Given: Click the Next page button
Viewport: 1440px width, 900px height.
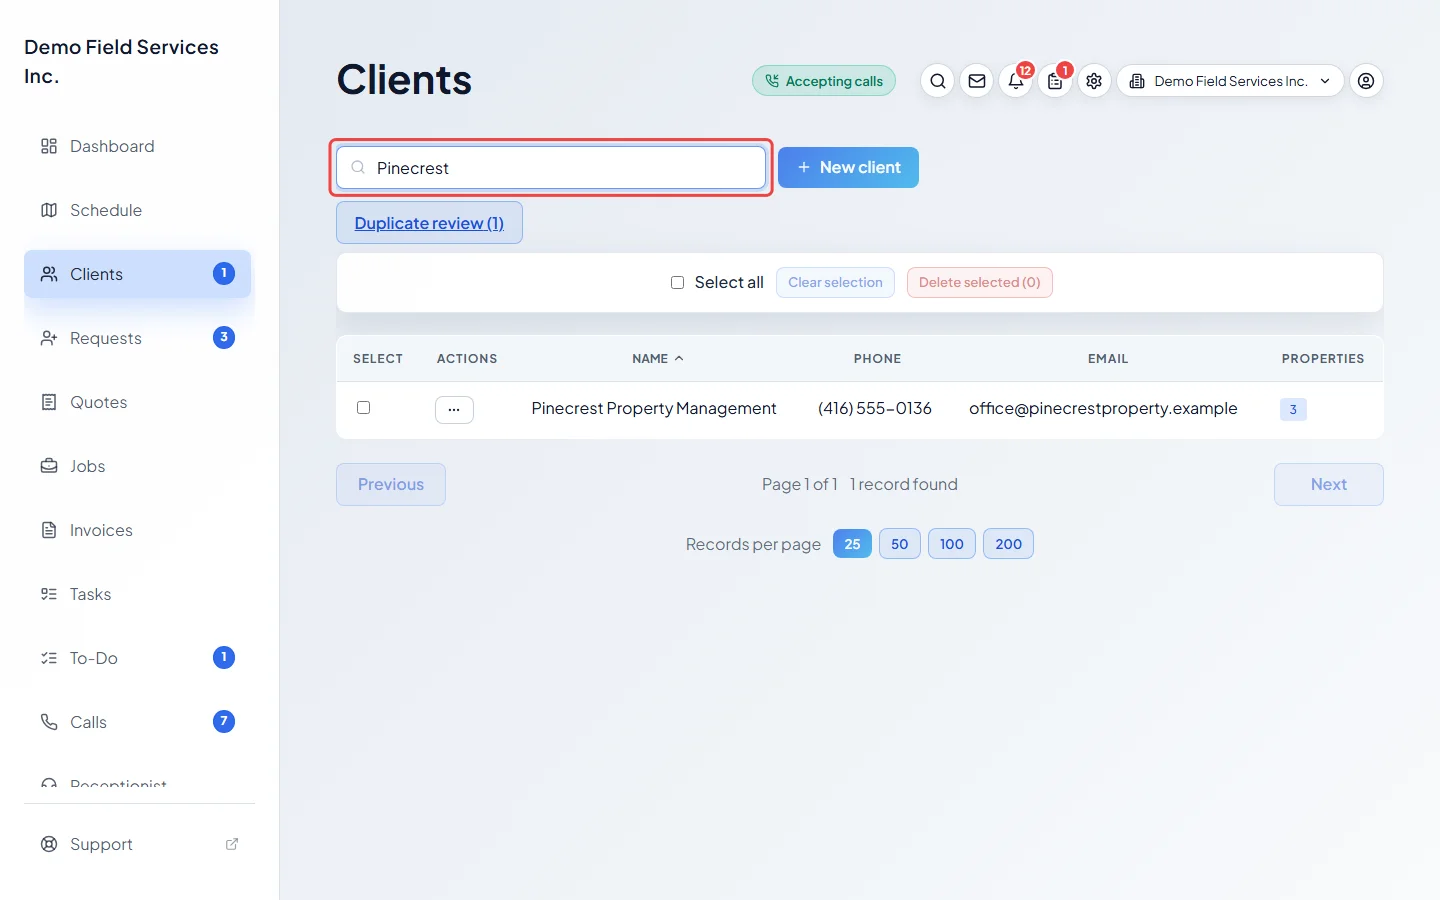Looking at the screenshot, I should coord(1329,484).
